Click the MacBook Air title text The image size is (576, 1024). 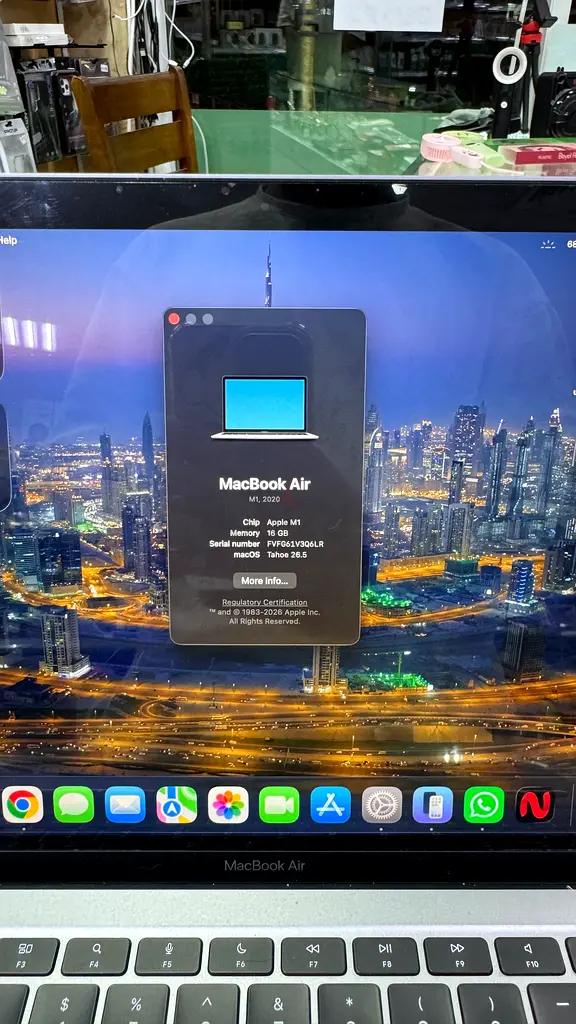[x=264, y=484]
